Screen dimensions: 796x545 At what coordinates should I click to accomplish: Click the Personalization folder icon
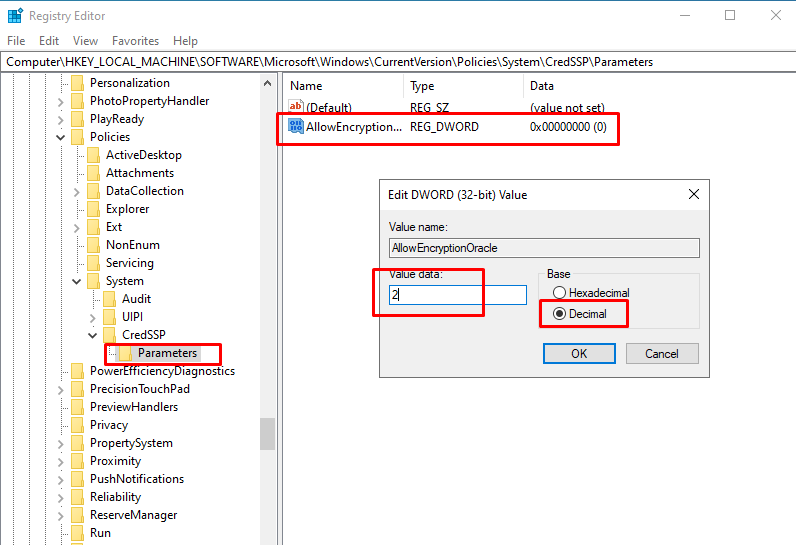pos(78,83)
